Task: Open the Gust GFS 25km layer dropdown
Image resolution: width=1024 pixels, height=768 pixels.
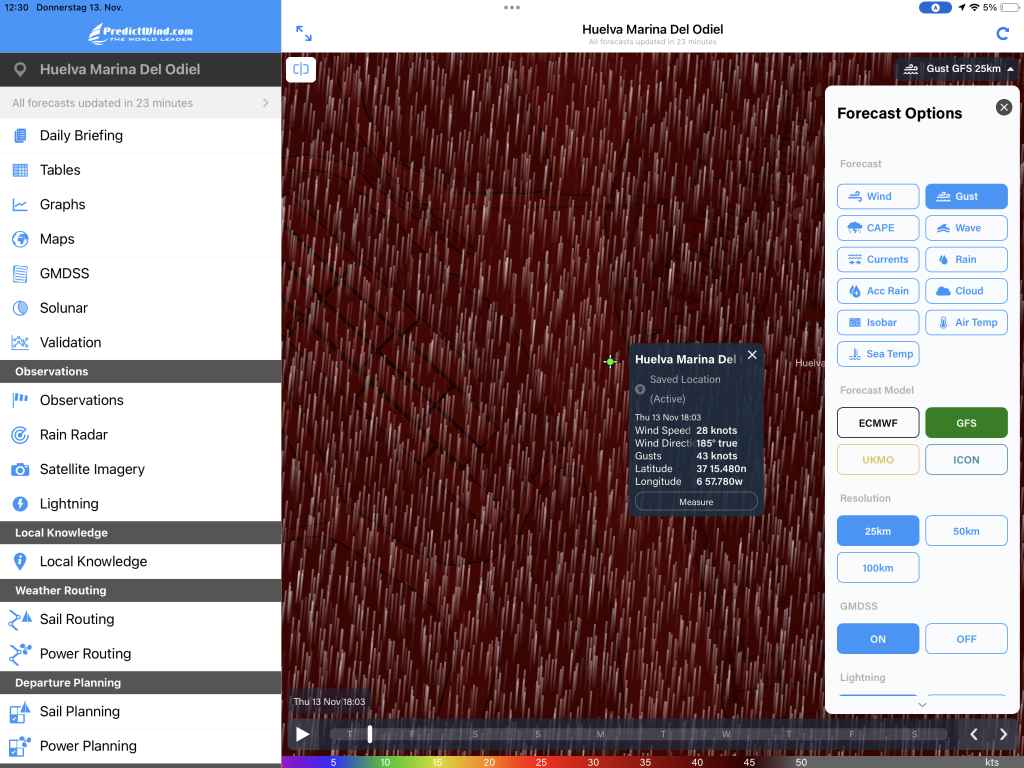Action: [x=960, y=69]
